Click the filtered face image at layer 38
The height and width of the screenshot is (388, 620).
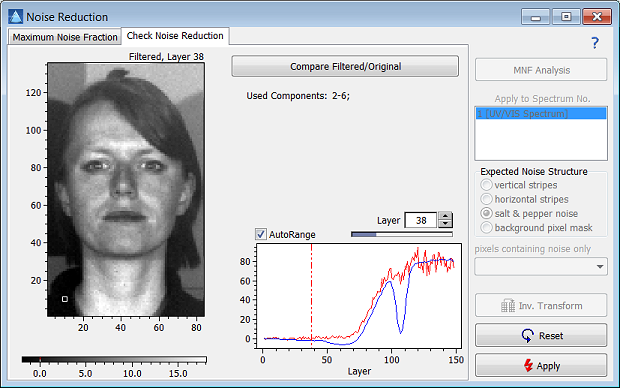click(126, 189)
